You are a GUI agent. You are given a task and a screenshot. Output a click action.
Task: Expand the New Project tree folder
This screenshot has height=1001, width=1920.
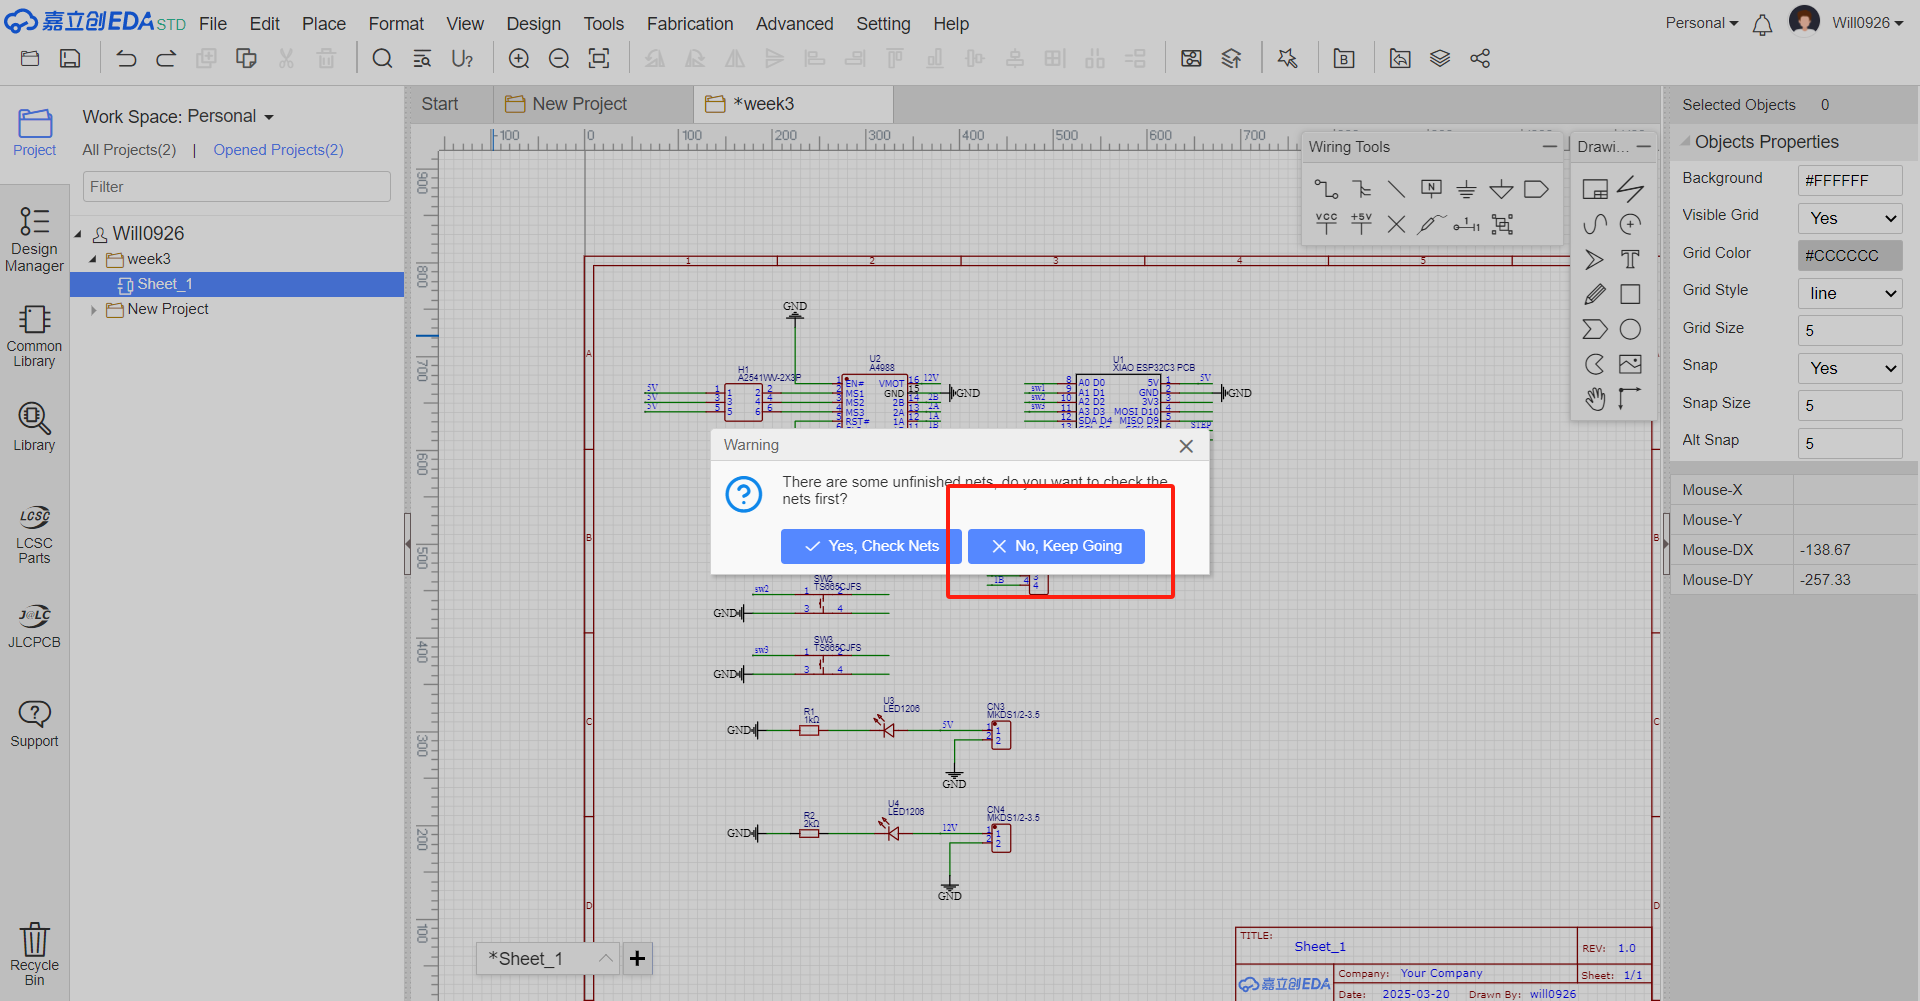pyautogui.click(x=94, y=310)
